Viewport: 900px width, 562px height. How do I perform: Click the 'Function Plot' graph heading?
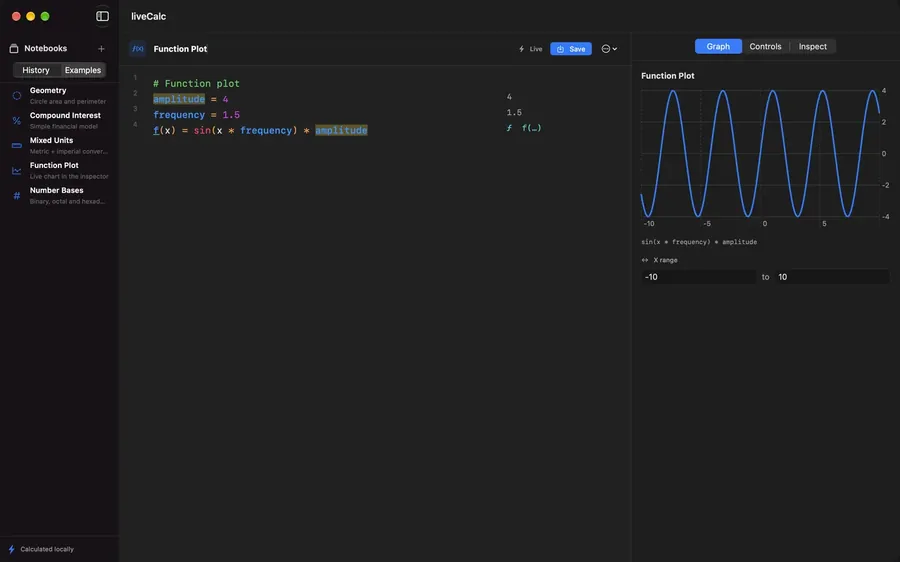coord(668,76)
